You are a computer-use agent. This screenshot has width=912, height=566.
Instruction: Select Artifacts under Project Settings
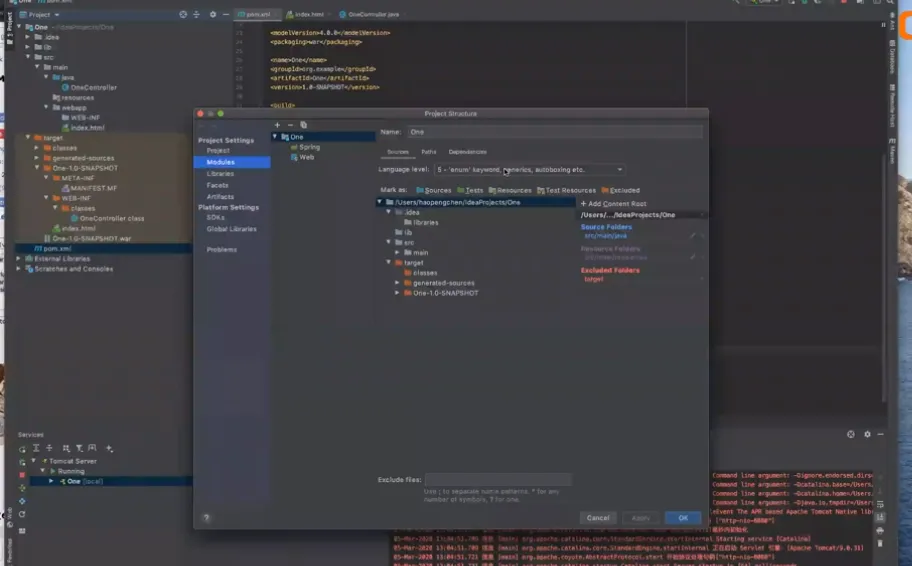tap(220, 197)
